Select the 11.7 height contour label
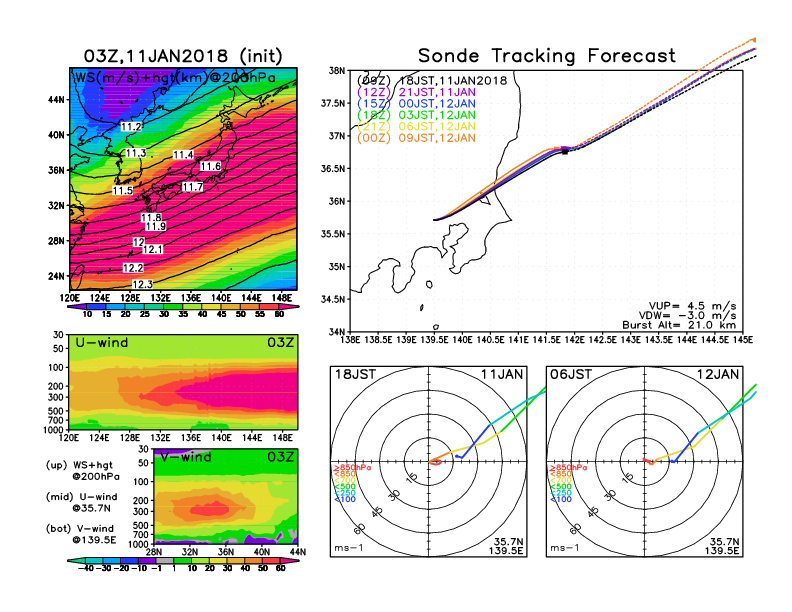This screenshot has width=792, height=612. coord(192,187)
